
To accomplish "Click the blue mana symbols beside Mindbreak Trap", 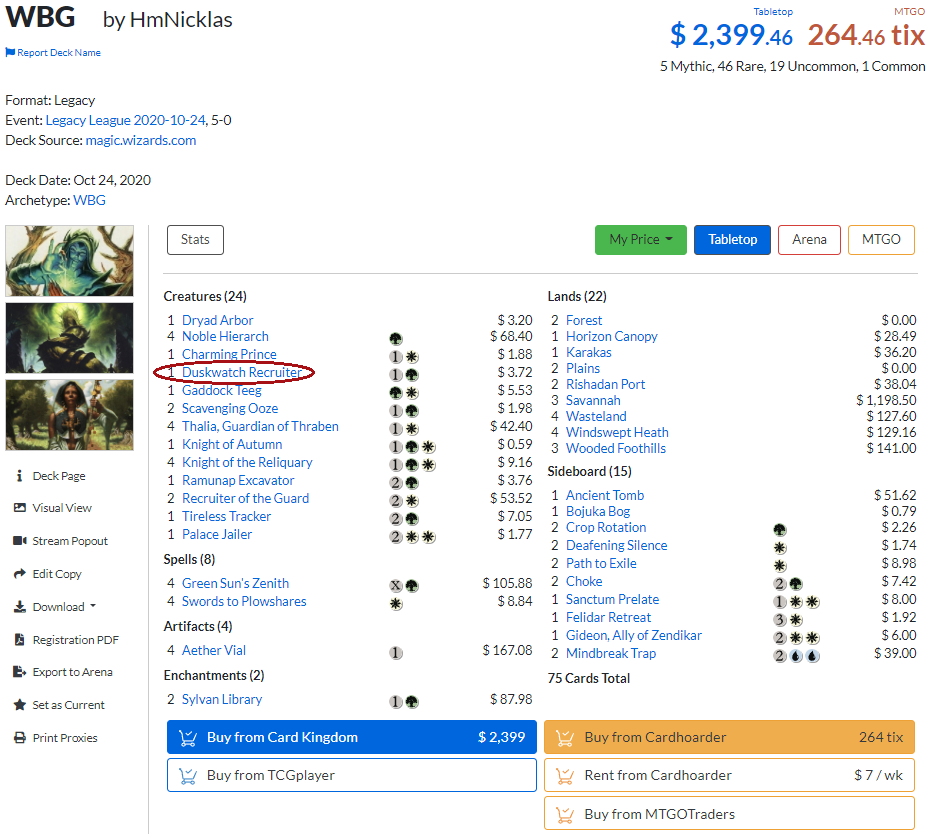I will click(805, 656).
